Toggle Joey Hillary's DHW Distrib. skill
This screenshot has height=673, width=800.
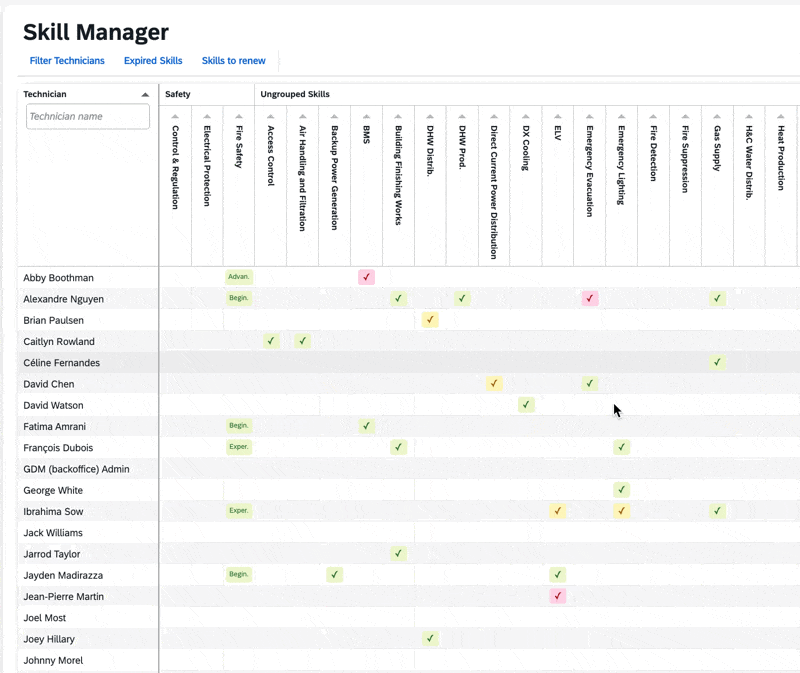coord(430,638)
